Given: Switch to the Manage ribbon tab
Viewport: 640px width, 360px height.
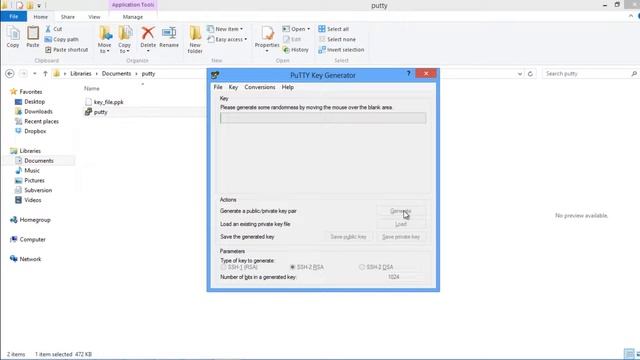Looking at the screenshot, I should pyautogui.click(x=133, y=17).
